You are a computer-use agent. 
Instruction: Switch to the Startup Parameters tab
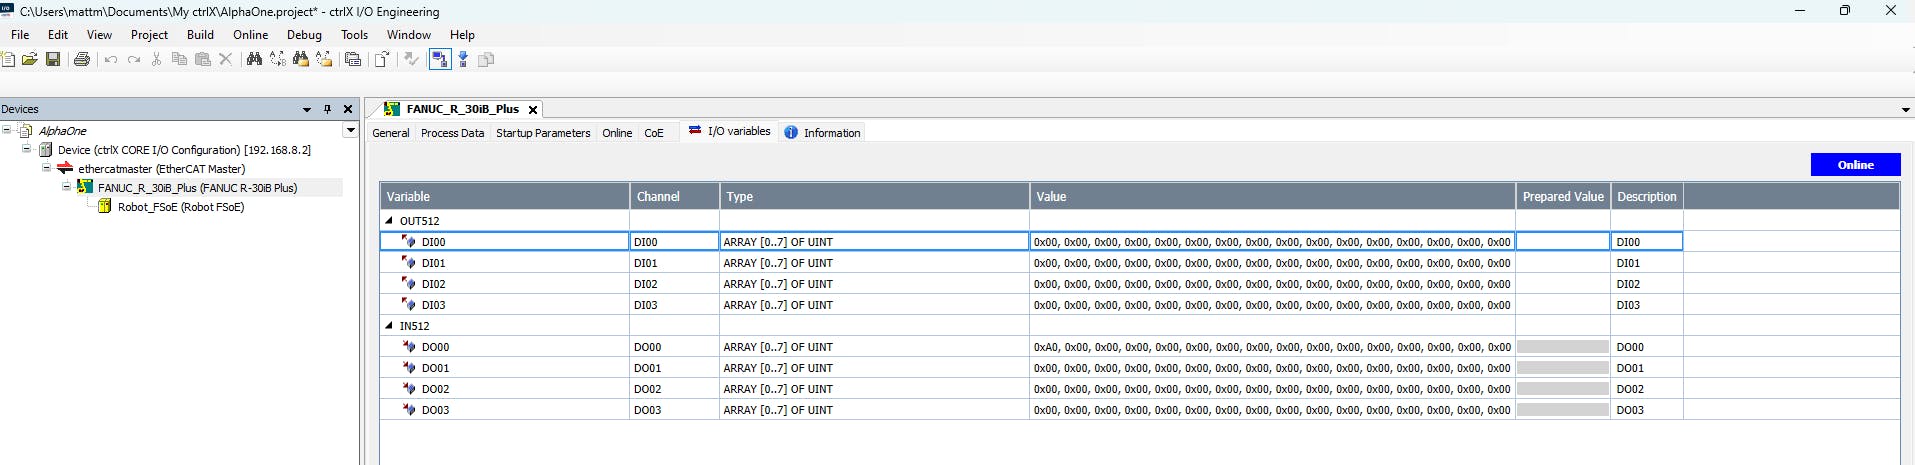(x=543, y=133)
